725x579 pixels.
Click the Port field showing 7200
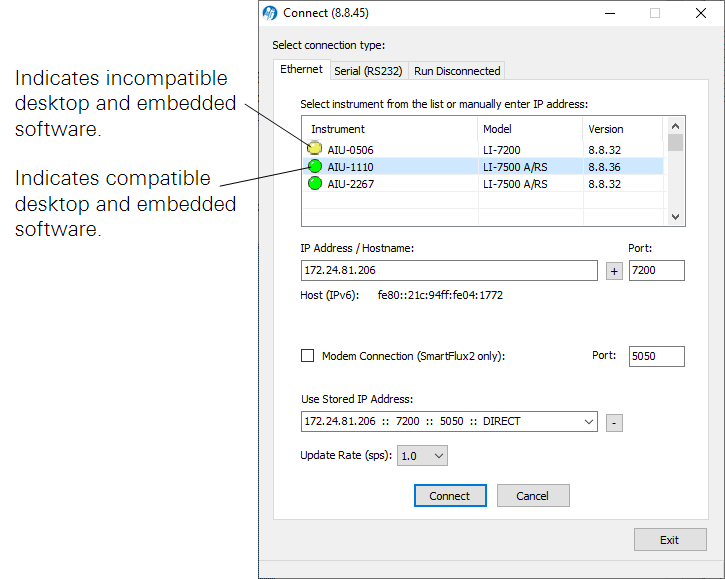pos(657,270)
